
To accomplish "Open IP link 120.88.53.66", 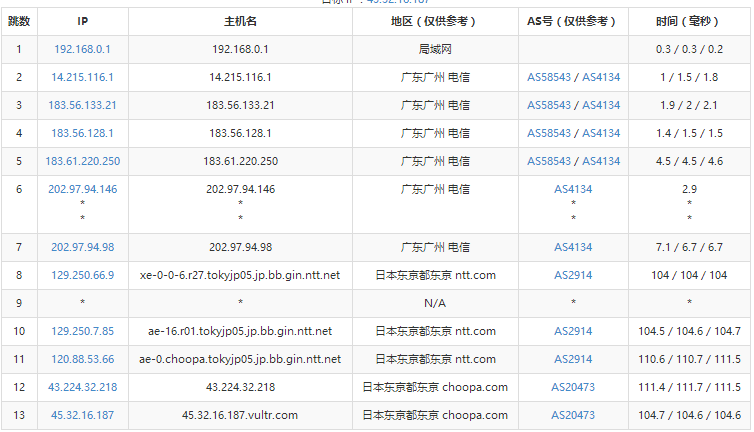I will (83, 359).
